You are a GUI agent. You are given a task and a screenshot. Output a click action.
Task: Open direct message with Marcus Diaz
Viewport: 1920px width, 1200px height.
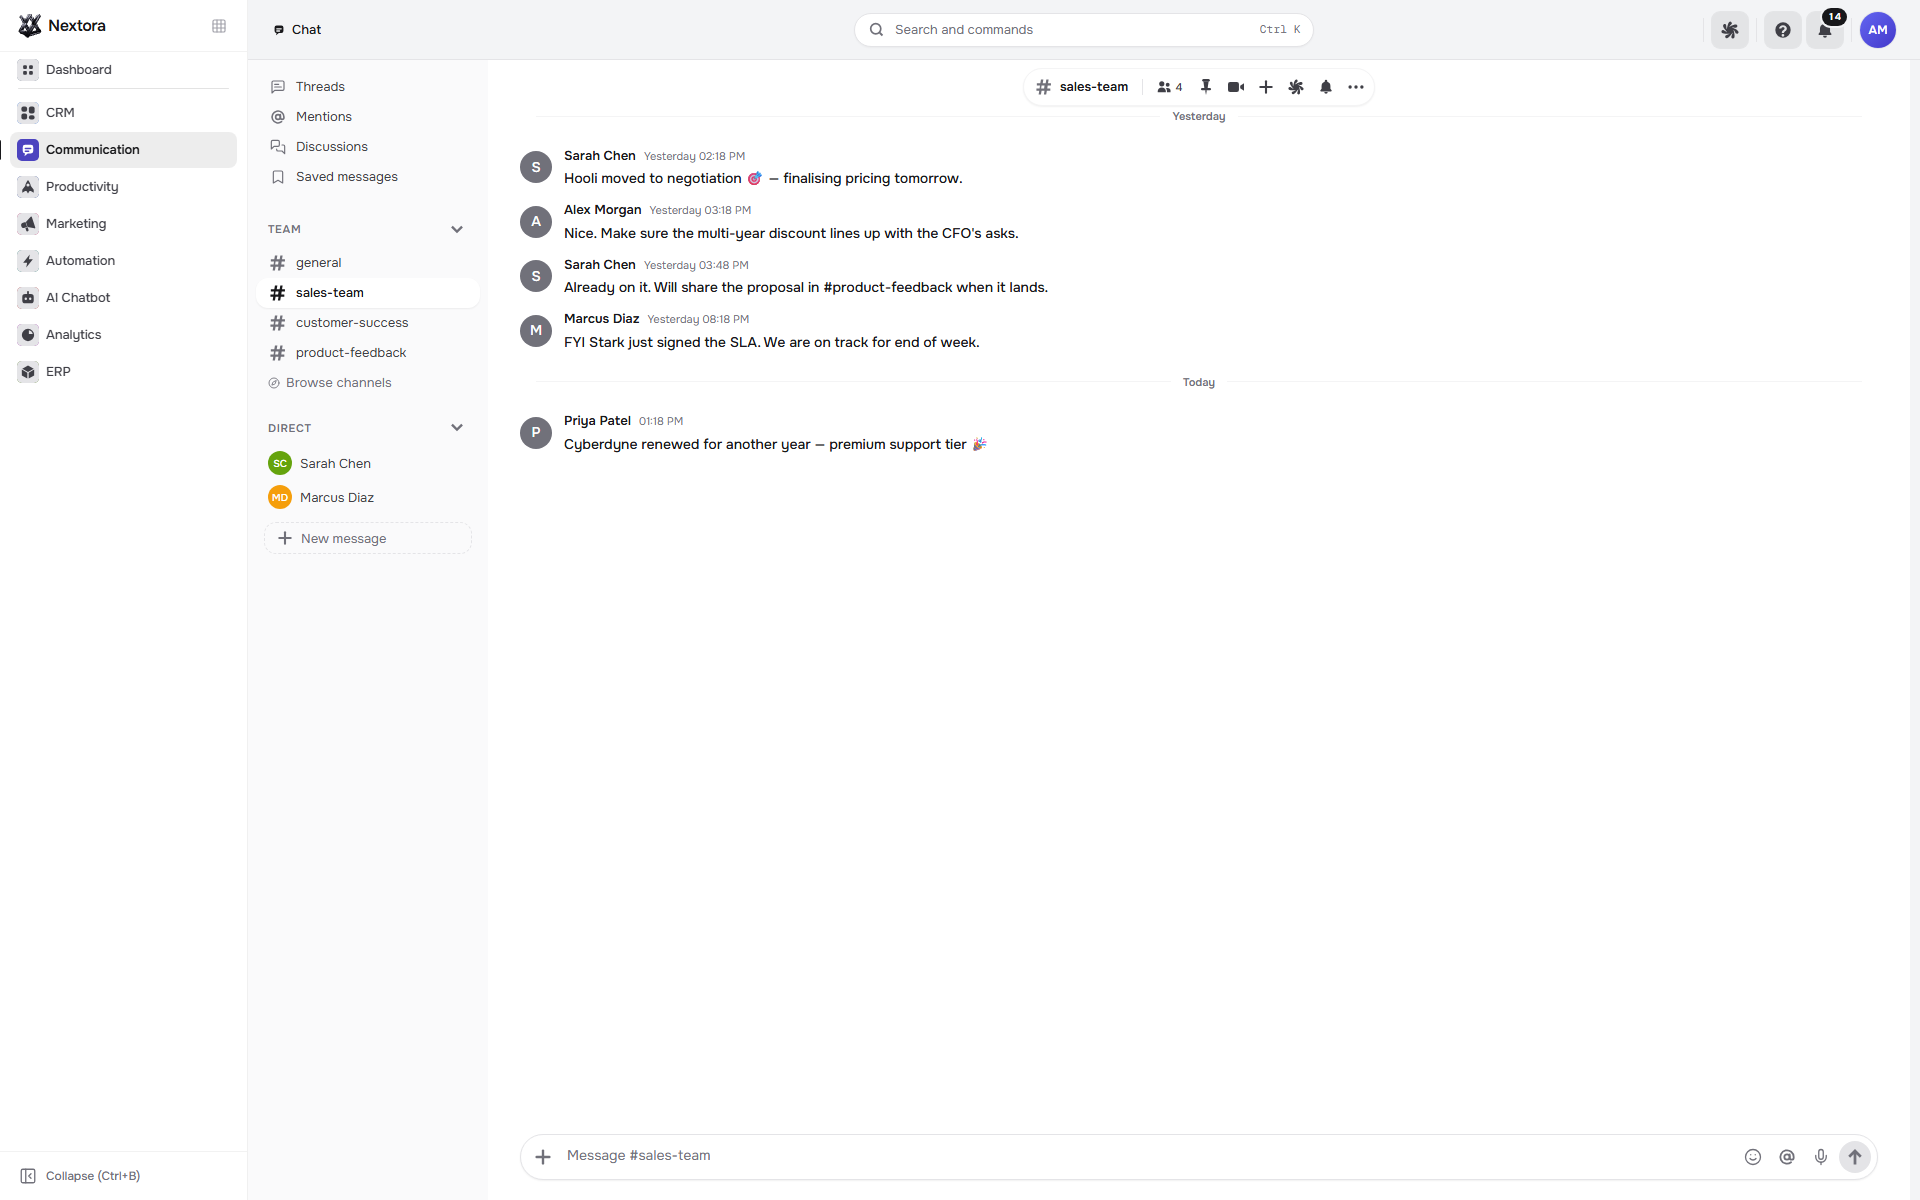click(x=368, y=498)
